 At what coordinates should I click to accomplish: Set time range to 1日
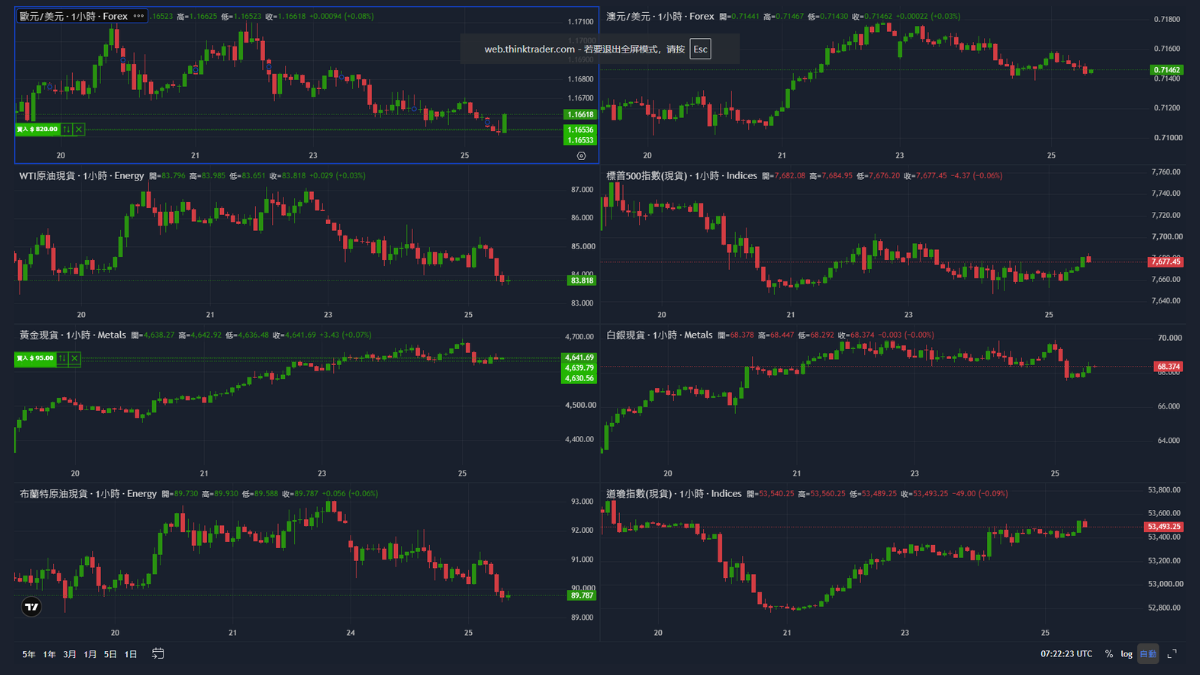(131, 654)
